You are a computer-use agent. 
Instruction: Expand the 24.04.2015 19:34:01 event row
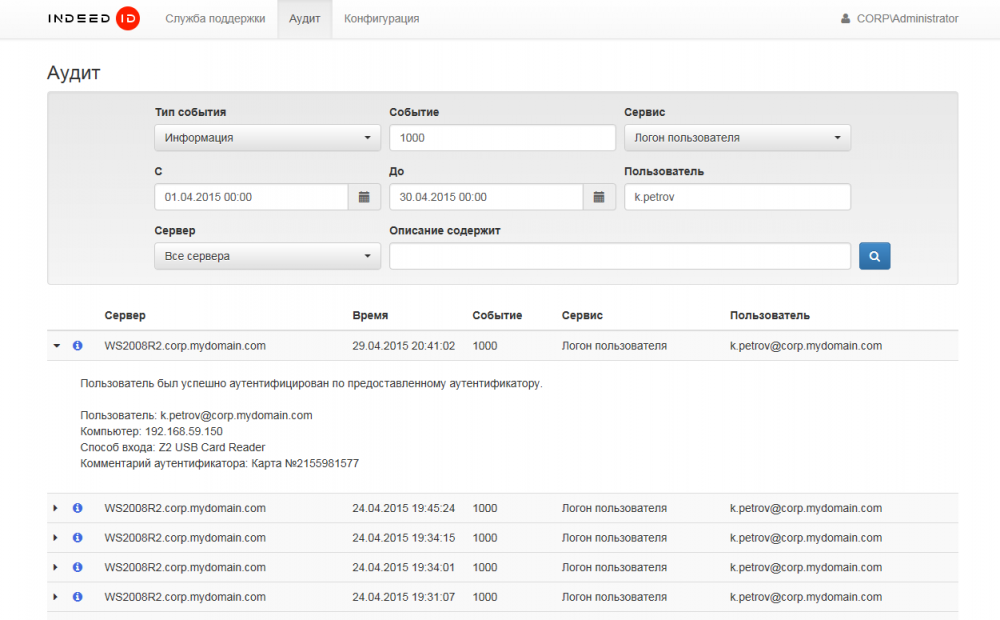tap(56, 568)
